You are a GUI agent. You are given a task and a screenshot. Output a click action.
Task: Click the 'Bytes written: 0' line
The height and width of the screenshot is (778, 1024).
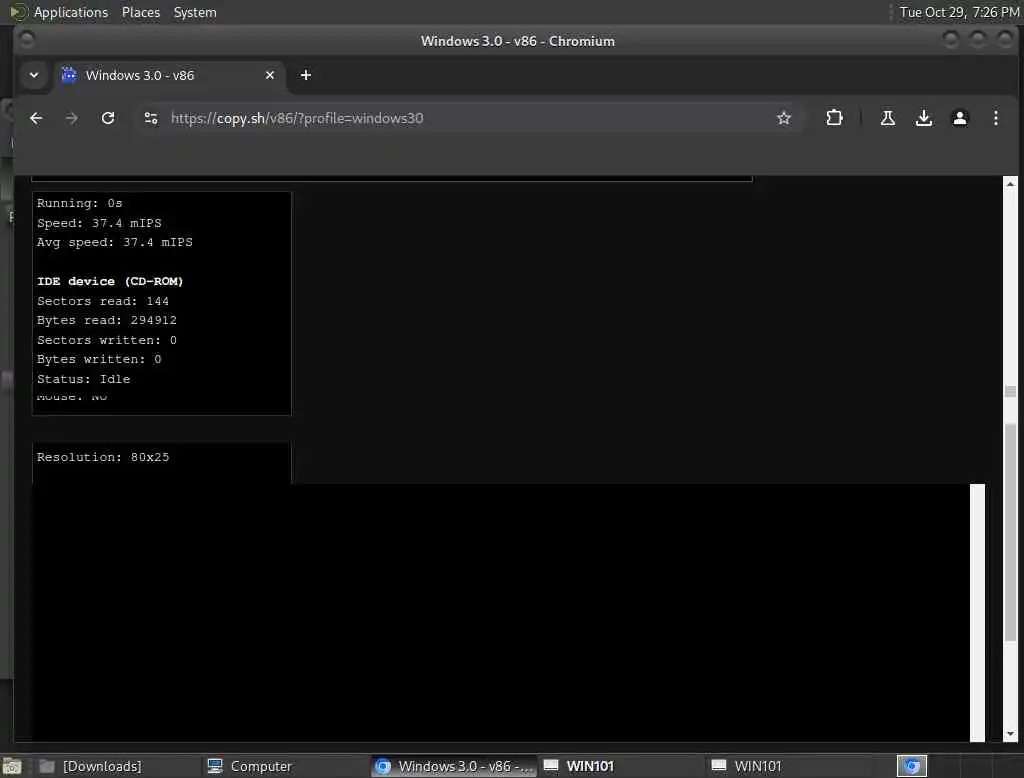point(99,359)
